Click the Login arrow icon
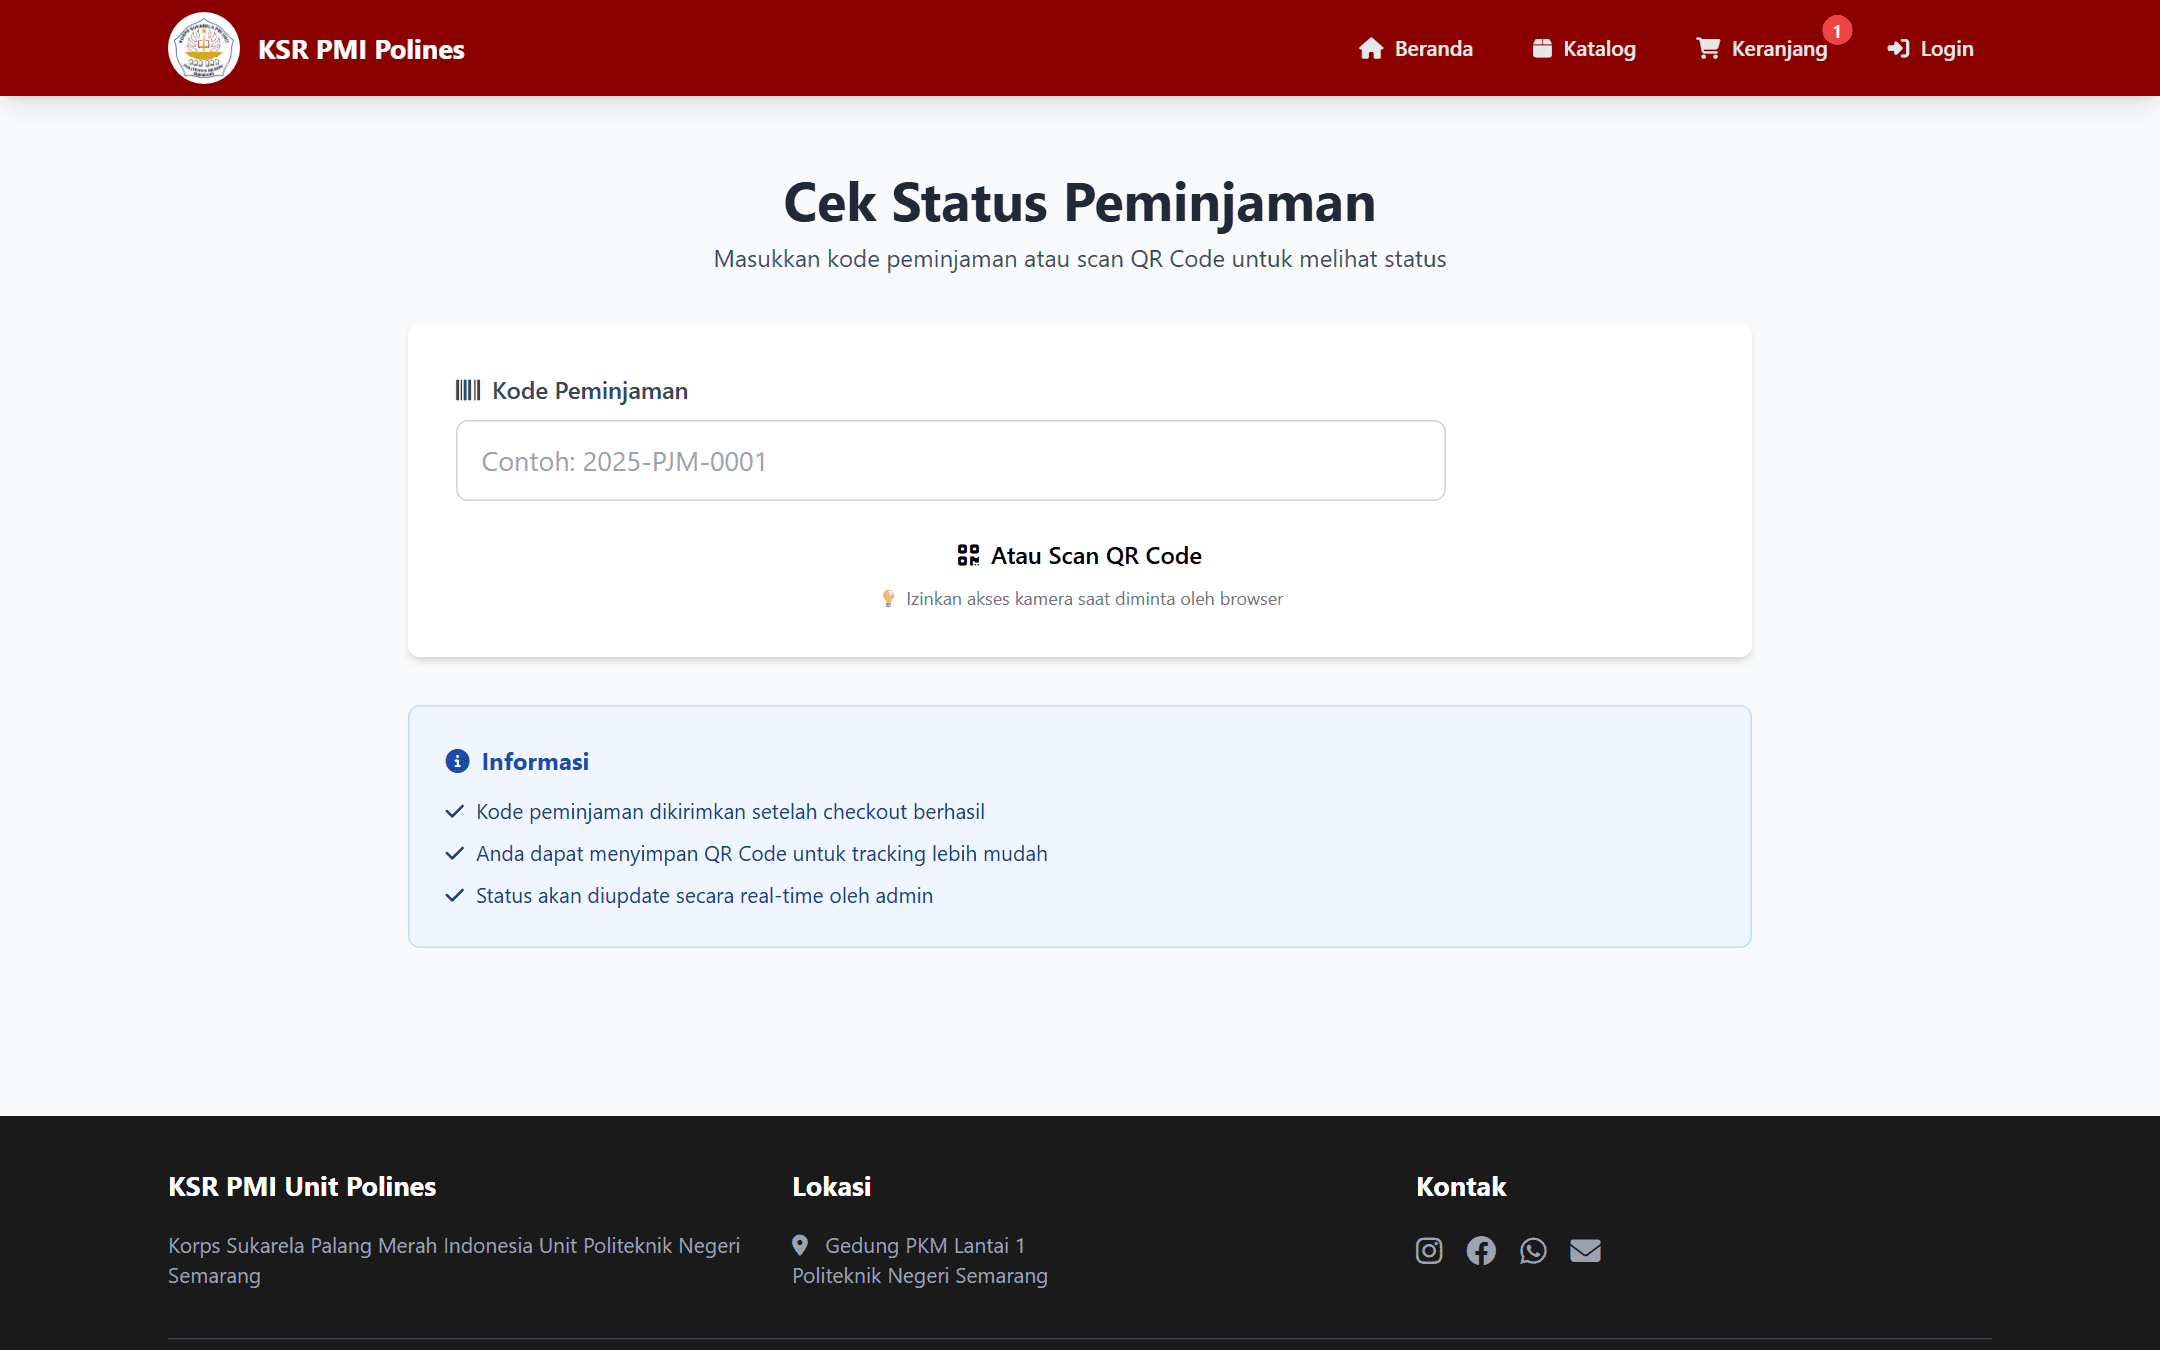The width and height of the screenshot is (2160, 1350). tap(1898, 48)
